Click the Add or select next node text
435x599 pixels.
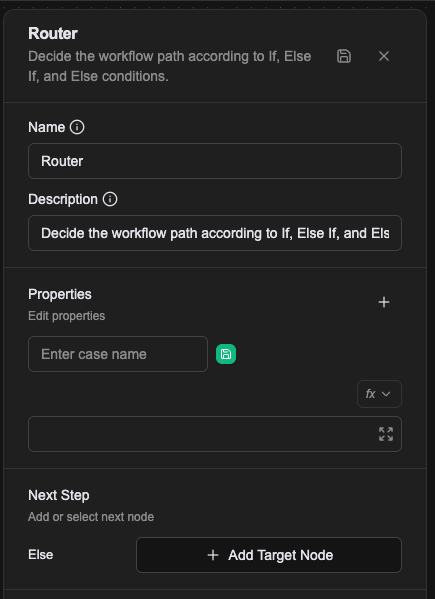pyautogui.click(x=91, y=517)
